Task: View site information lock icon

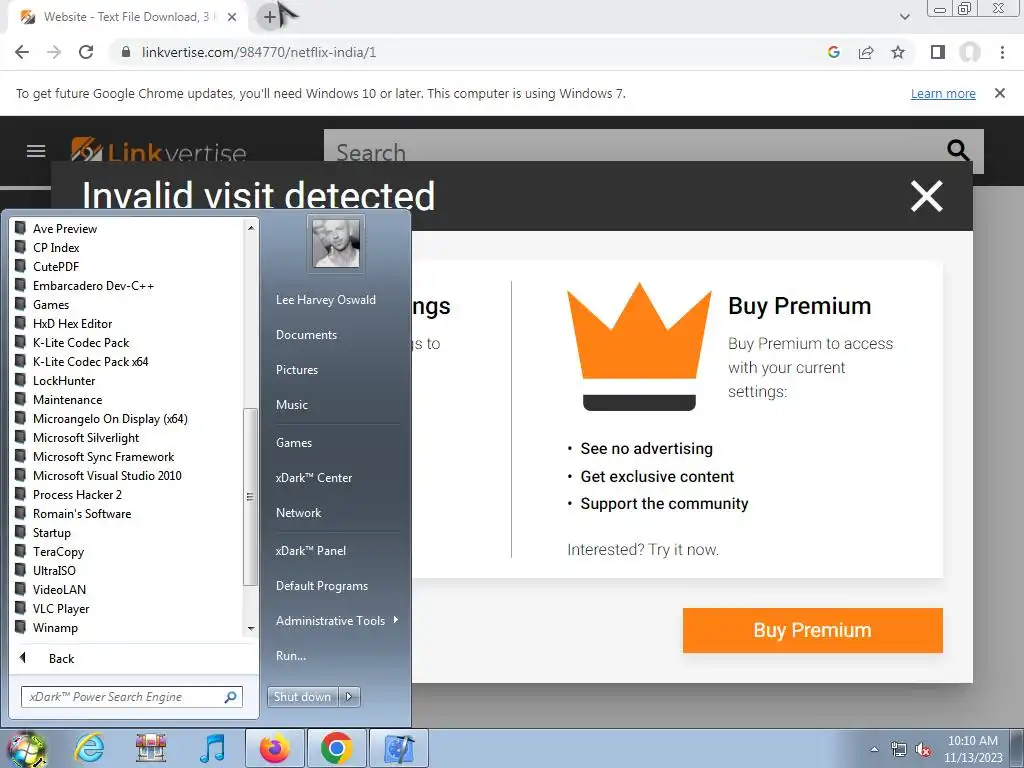Action: point(126,52)
